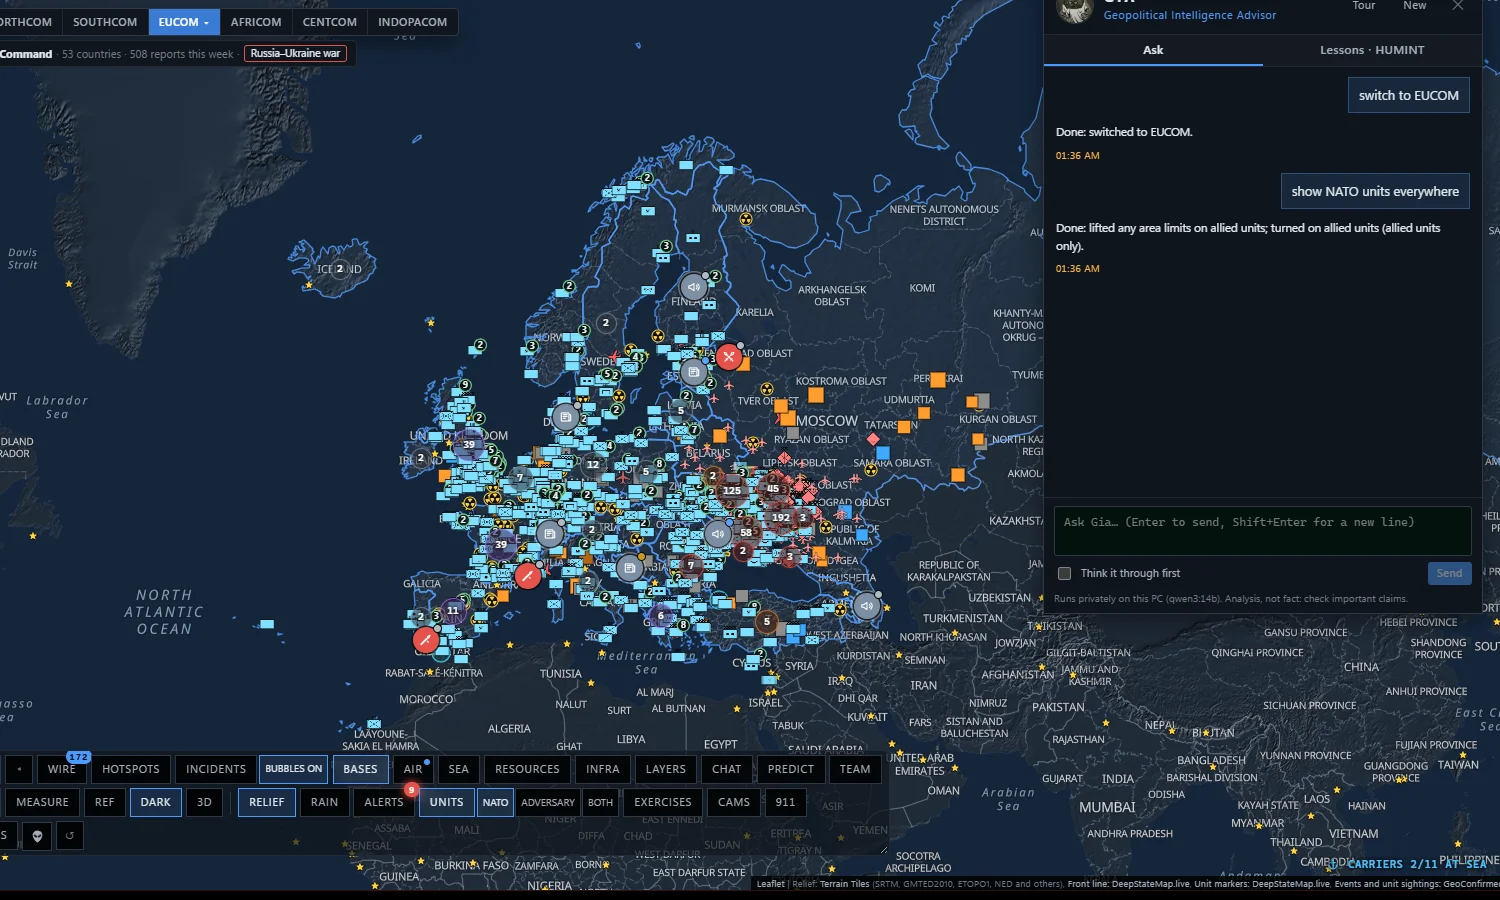Click the radiation icon in Murmansk Oblast
This screenshot has height=900, width=1500.
745,219
